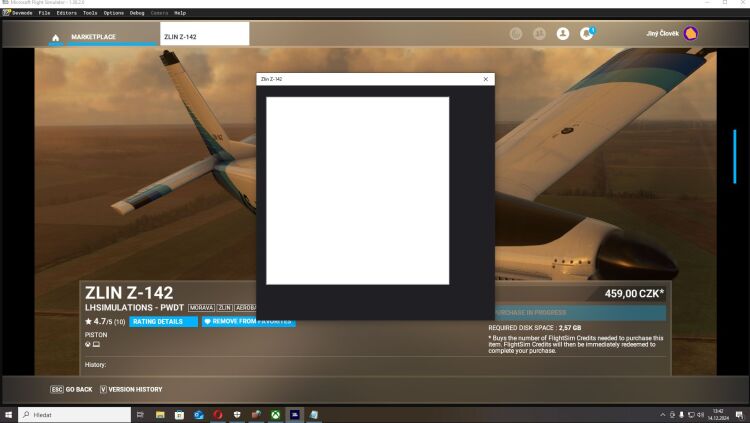Click the blank white panel in the dialog

pos(357,190)
